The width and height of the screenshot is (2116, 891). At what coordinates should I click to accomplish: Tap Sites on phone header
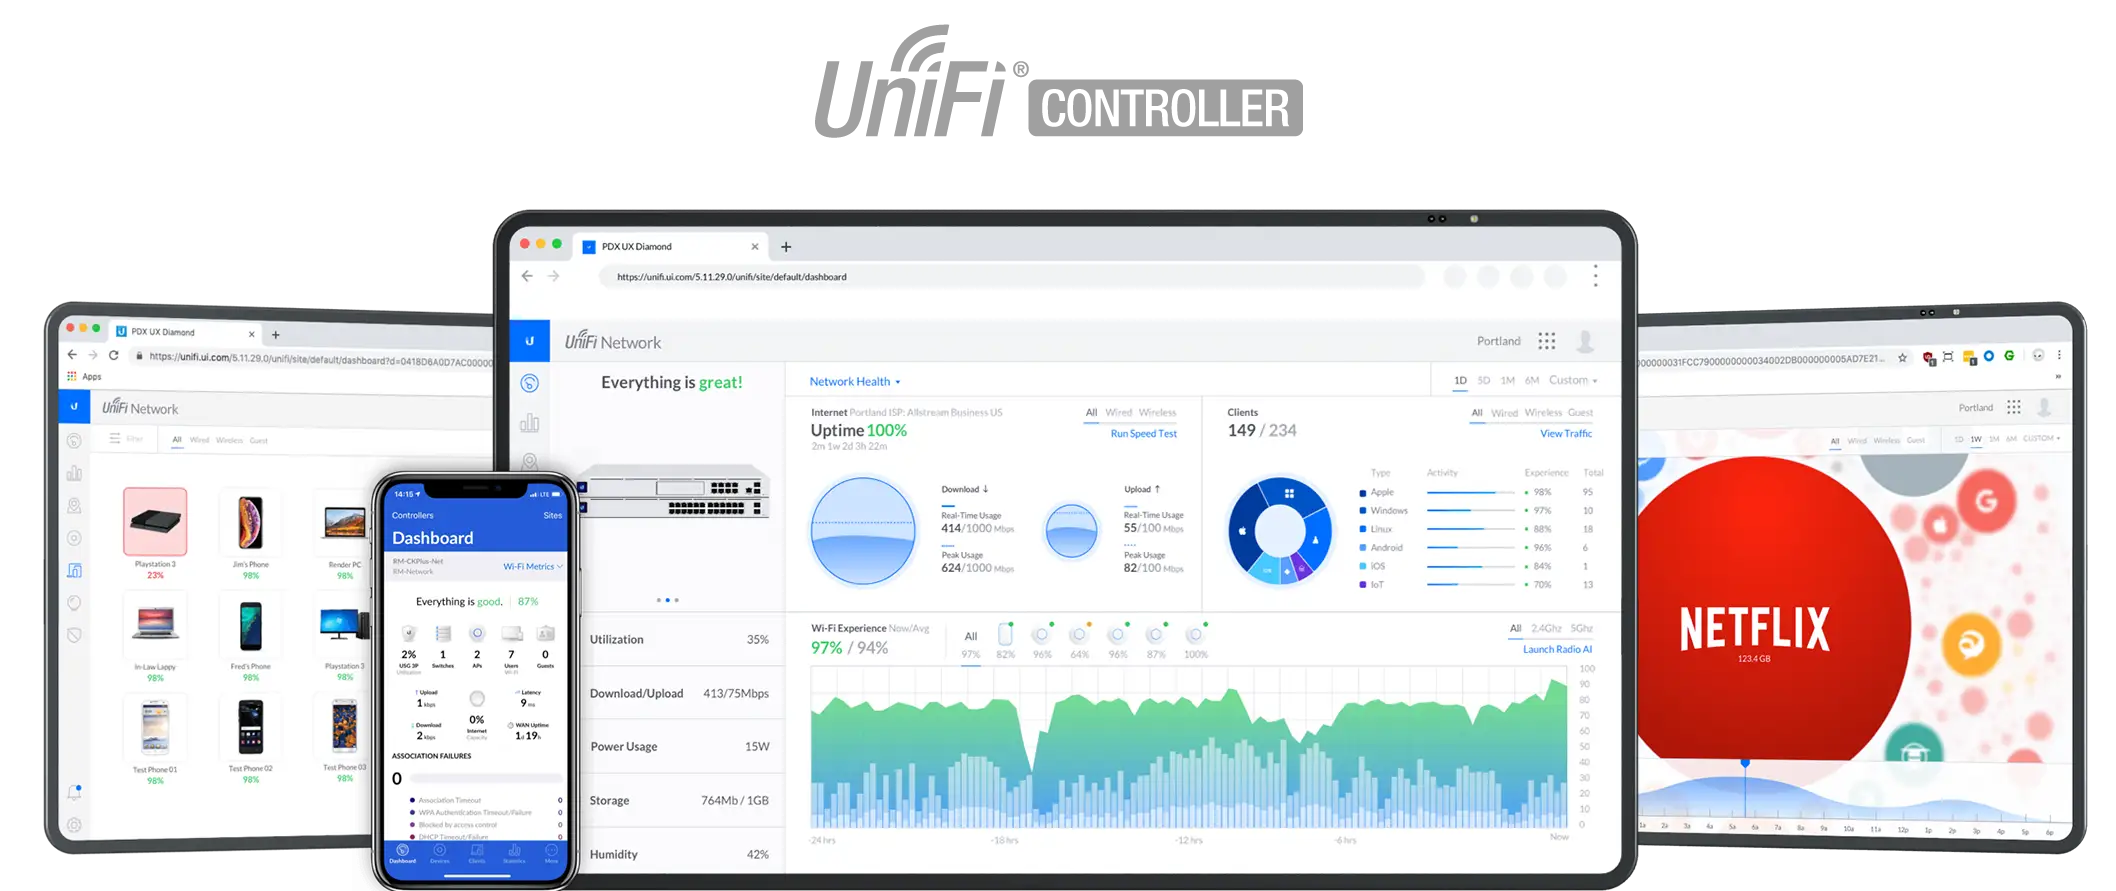tap(553, 515)
